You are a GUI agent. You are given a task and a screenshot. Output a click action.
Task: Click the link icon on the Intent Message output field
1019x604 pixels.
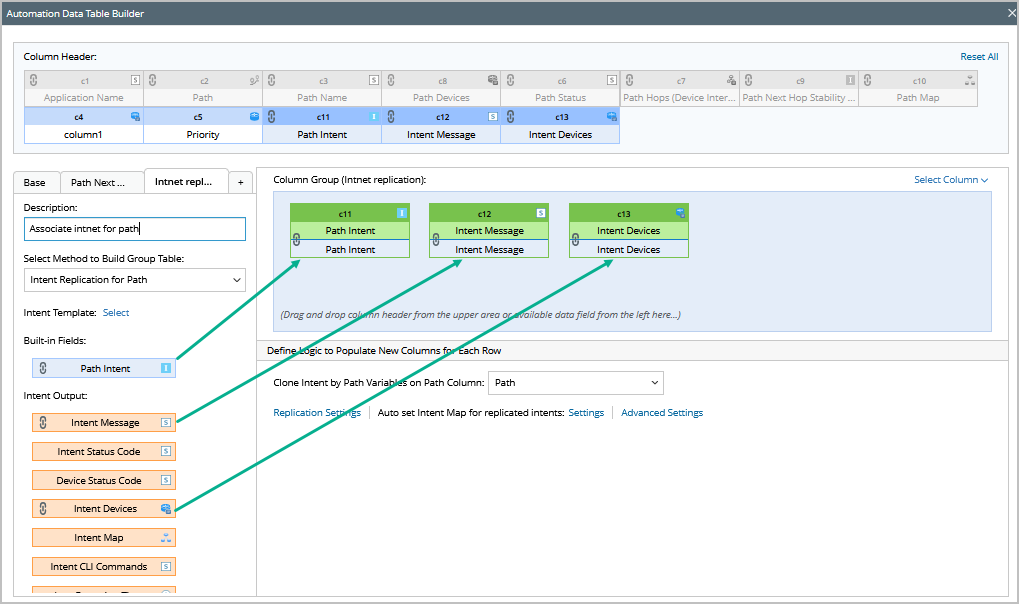pyautogui.click(x=43, y=423)
